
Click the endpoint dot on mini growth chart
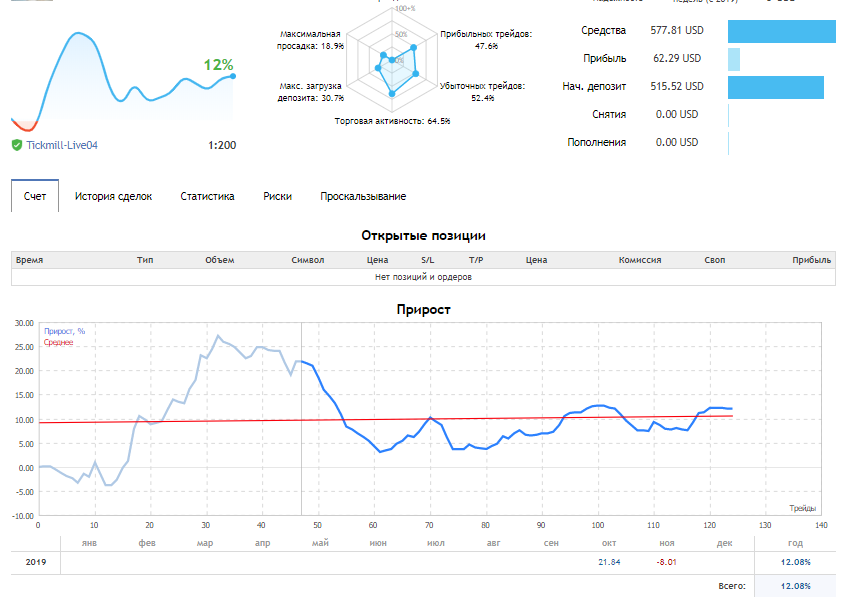pyautogui.click(x=233, y=76)
